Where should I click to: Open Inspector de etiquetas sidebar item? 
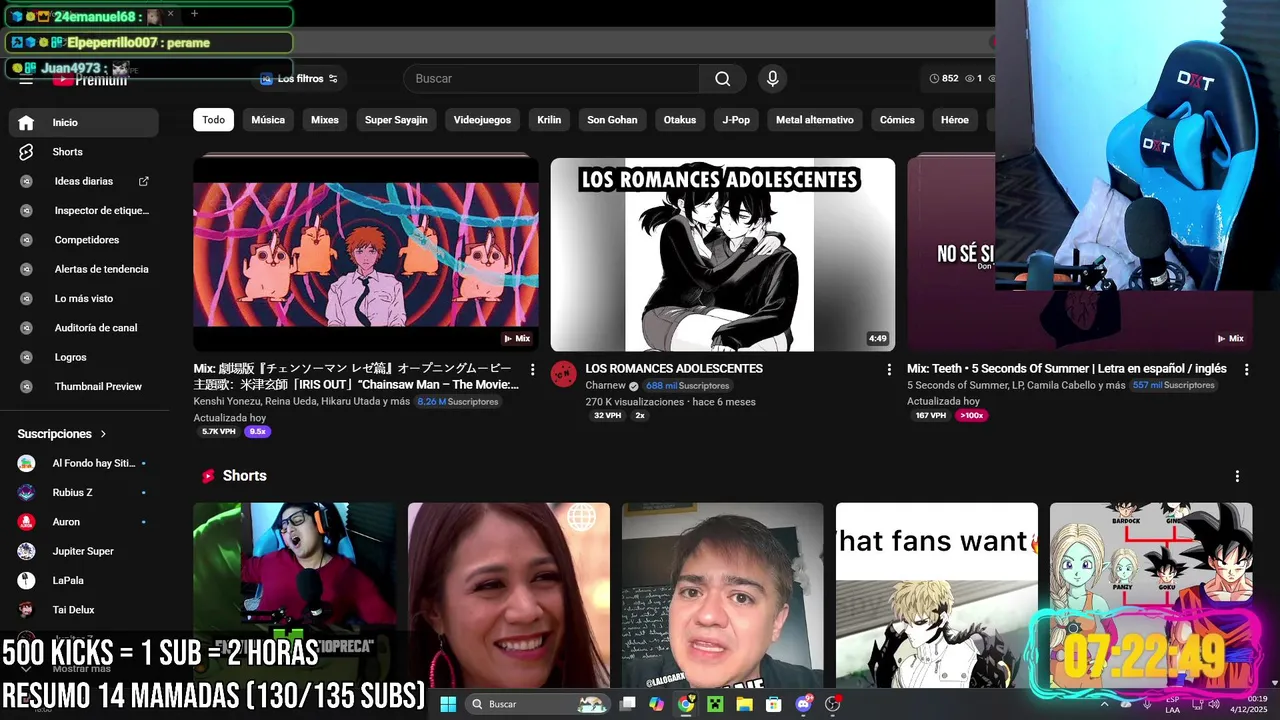[84, 210]
